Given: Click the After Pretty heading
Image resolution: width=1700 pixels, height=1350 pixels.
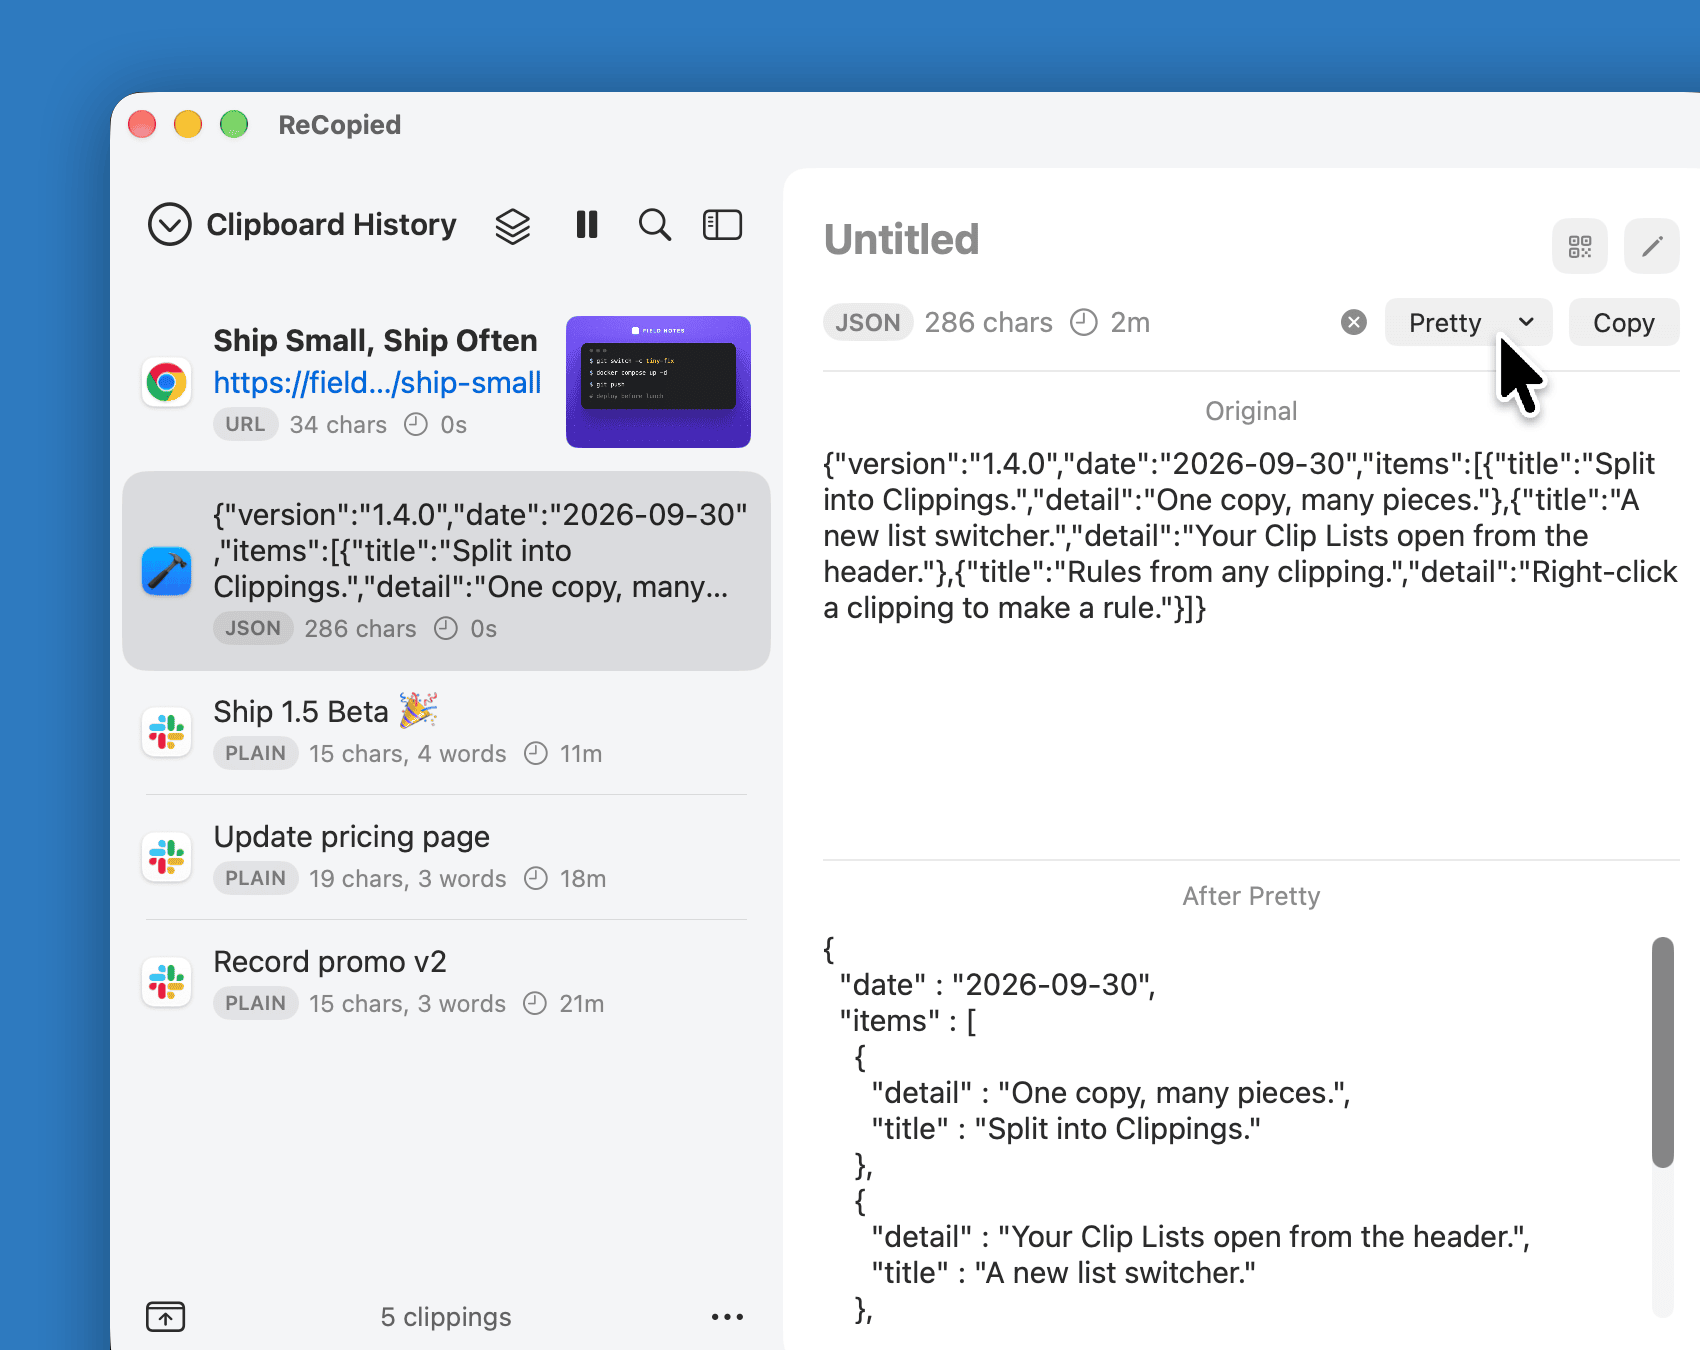Looking at the screenshot, I should pyautogui.click(x=1251, y=896).
